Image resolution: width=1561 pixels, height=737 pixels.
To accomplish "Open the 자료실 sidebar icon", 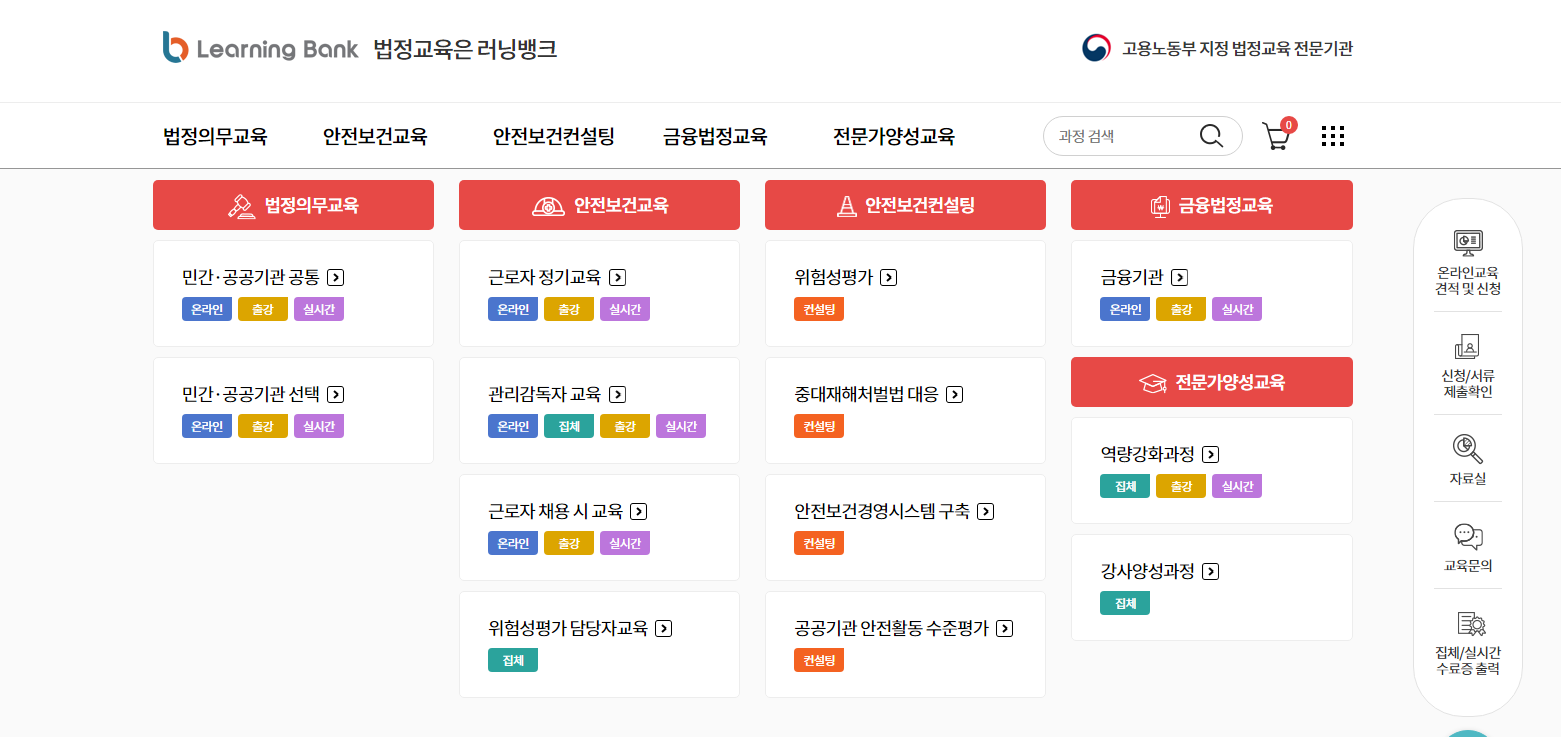I will 1467,455.
